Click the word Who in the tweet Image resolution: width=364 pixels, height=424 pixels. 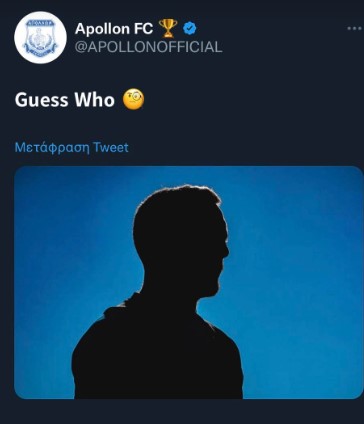[94, 100]
